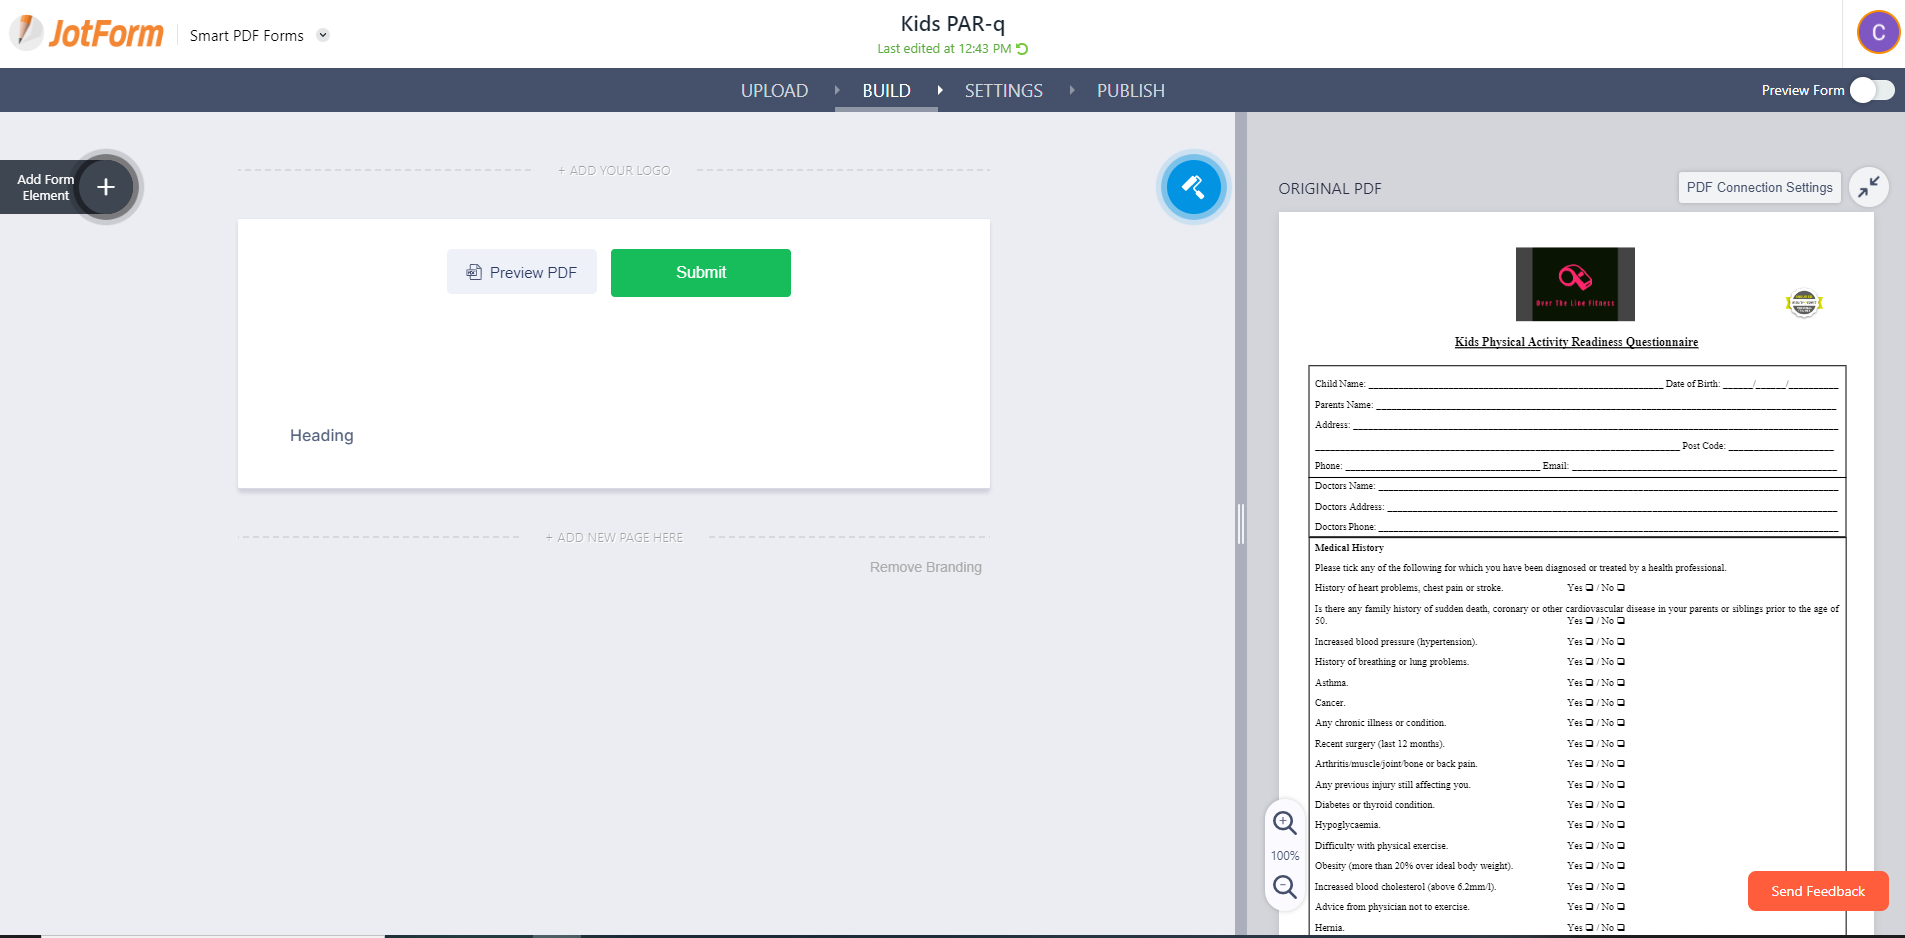Open the user account avatar menu
This screenshot has width=1905, height=938.
pos(1878,32)
